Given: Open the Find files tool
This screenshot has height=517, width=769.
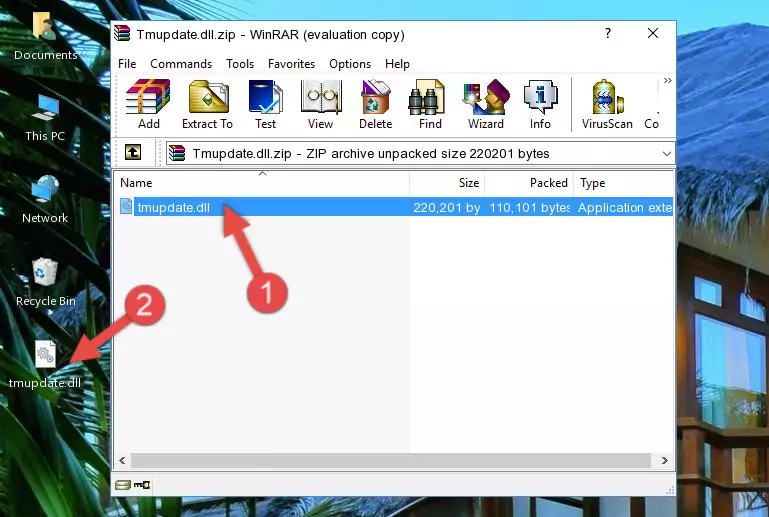Looking at the screenshot, I should pyautogui.click(x=430, y=104).
